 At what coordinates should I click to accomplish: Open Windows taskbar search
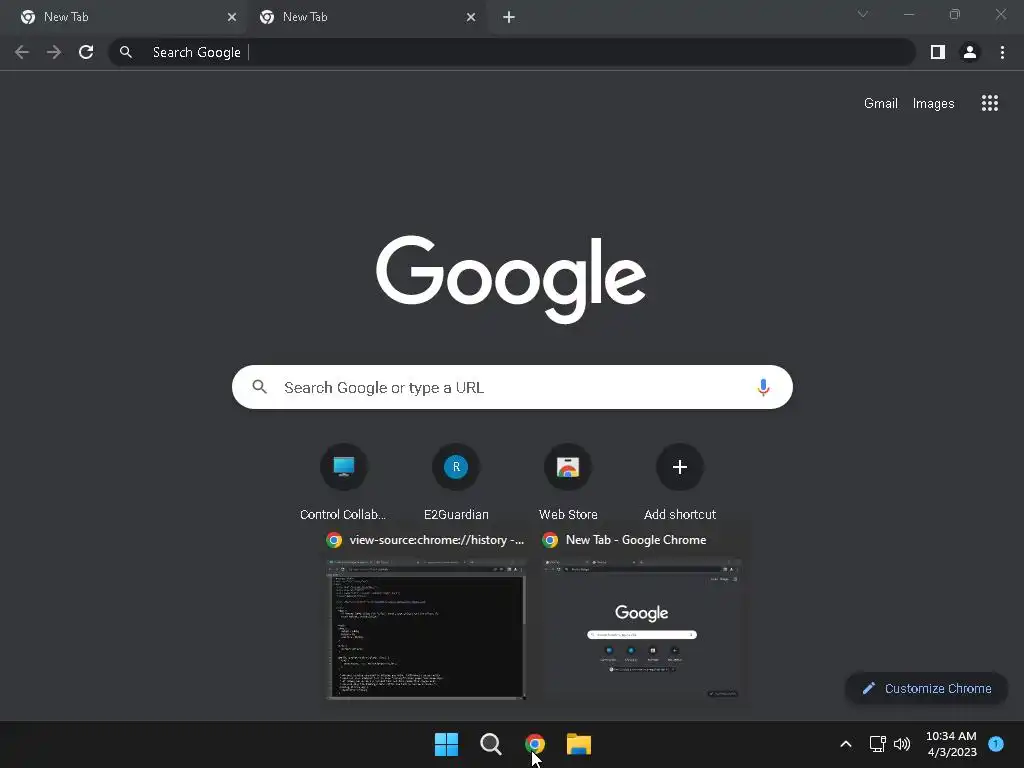point(490,744)
